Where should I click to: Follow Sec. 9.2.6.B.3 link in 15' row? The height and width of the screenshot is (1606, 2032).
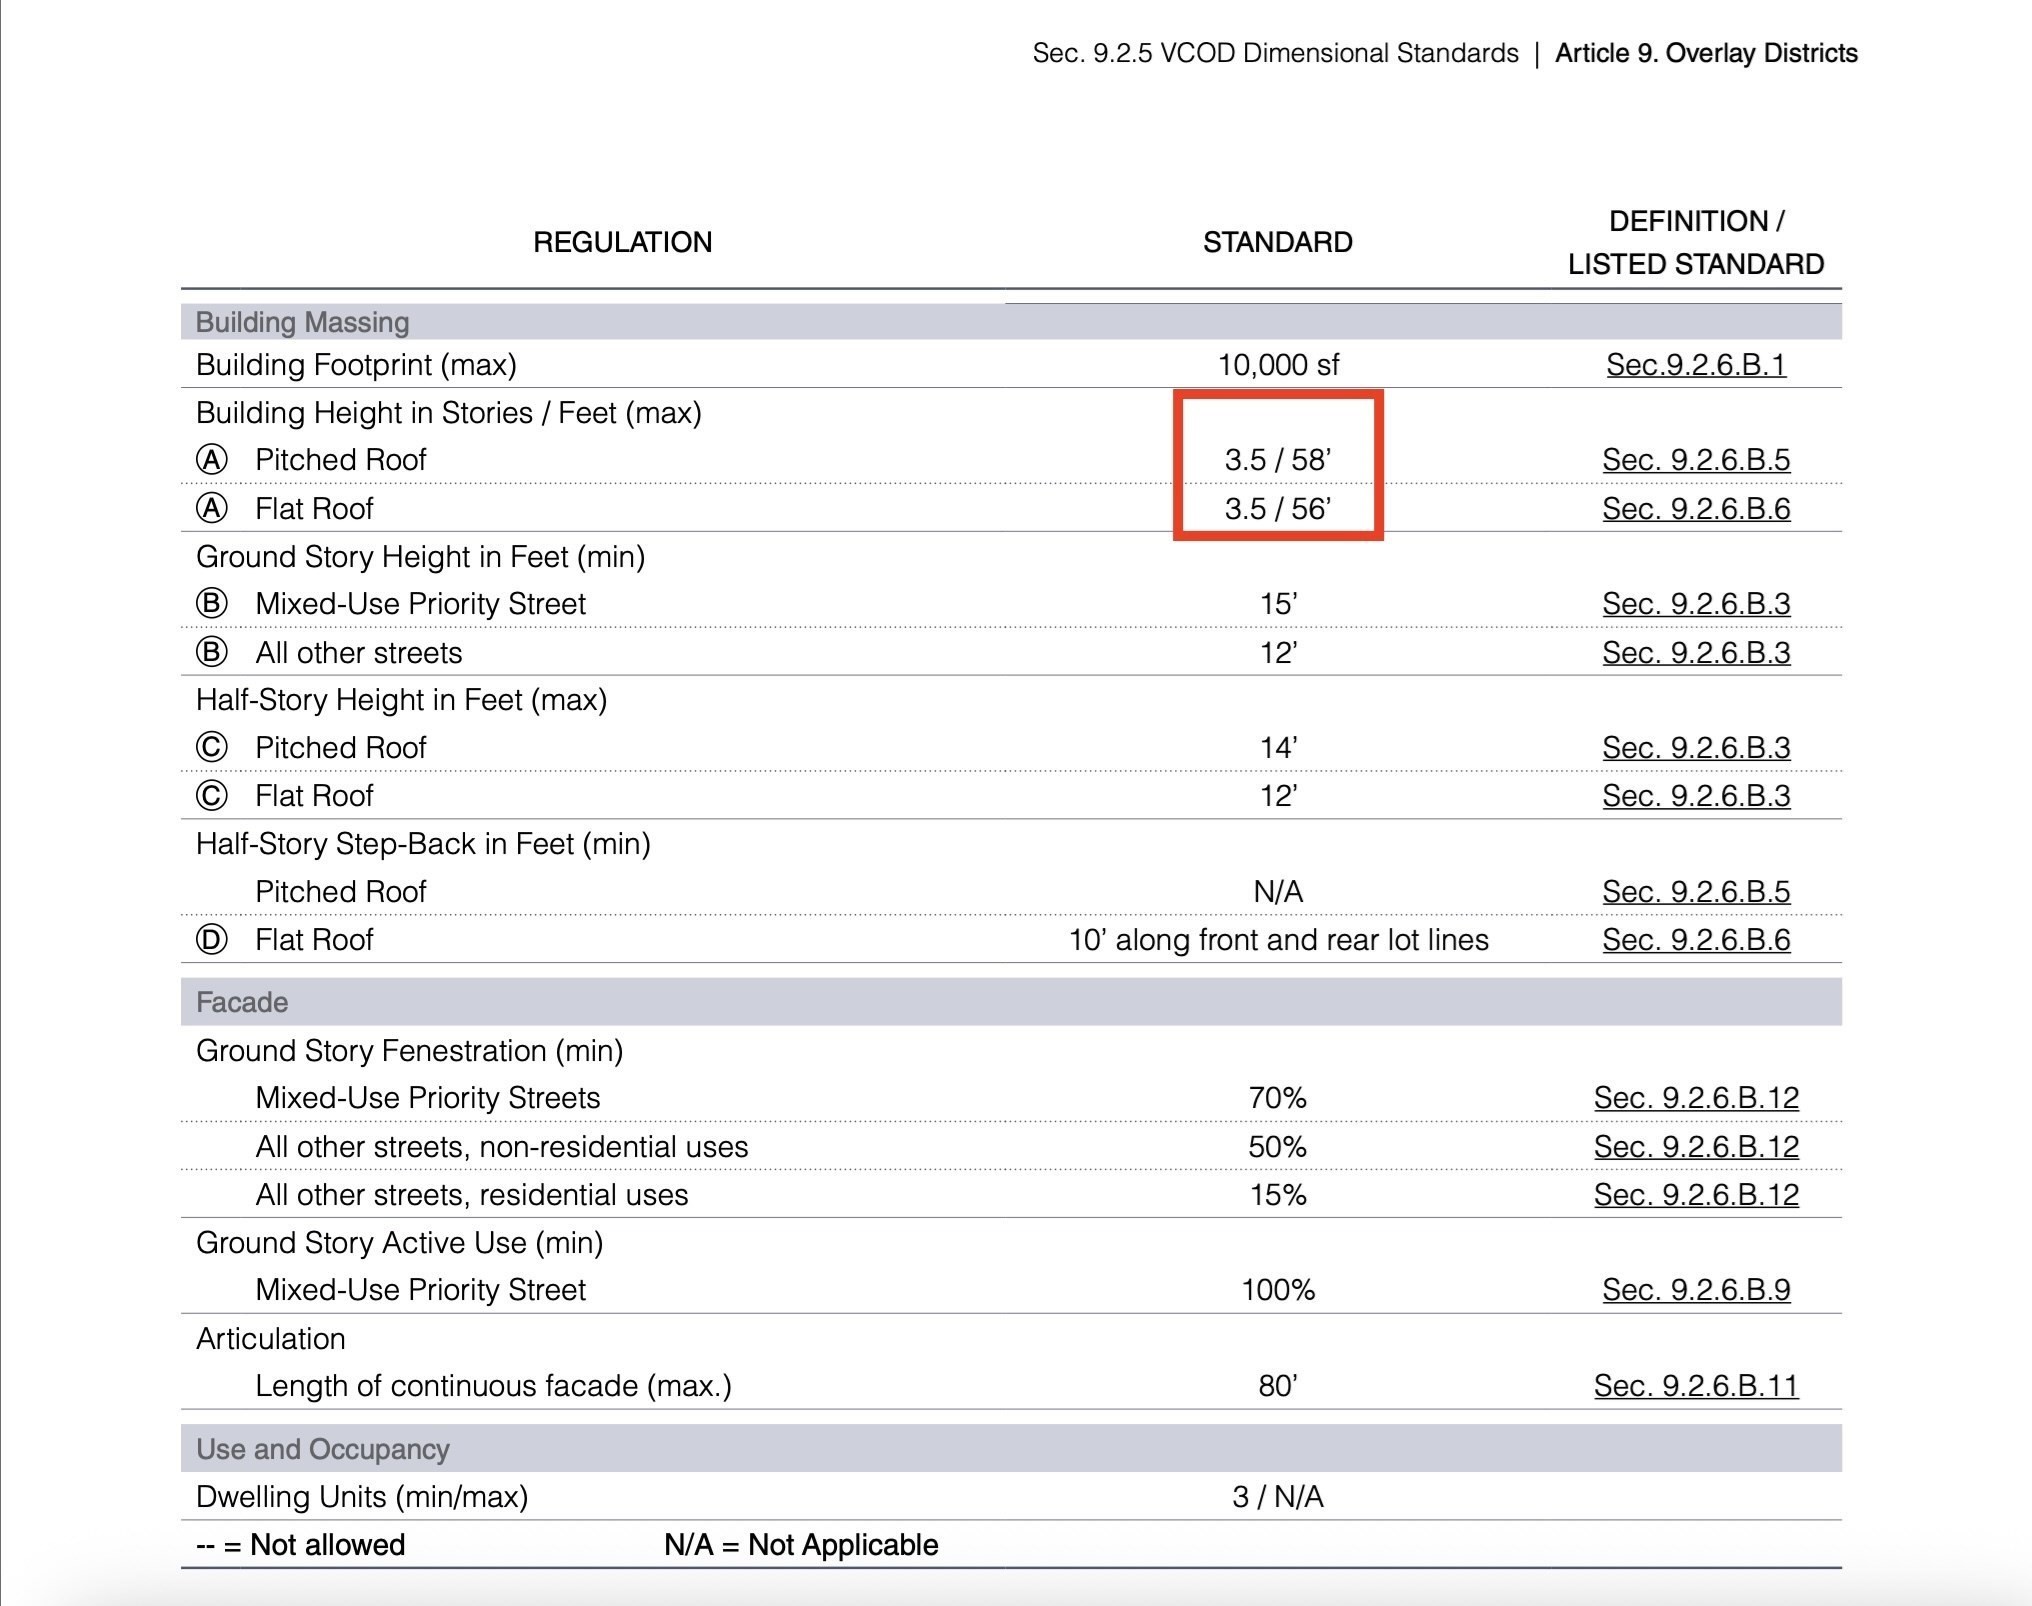tap(1696, 604)
